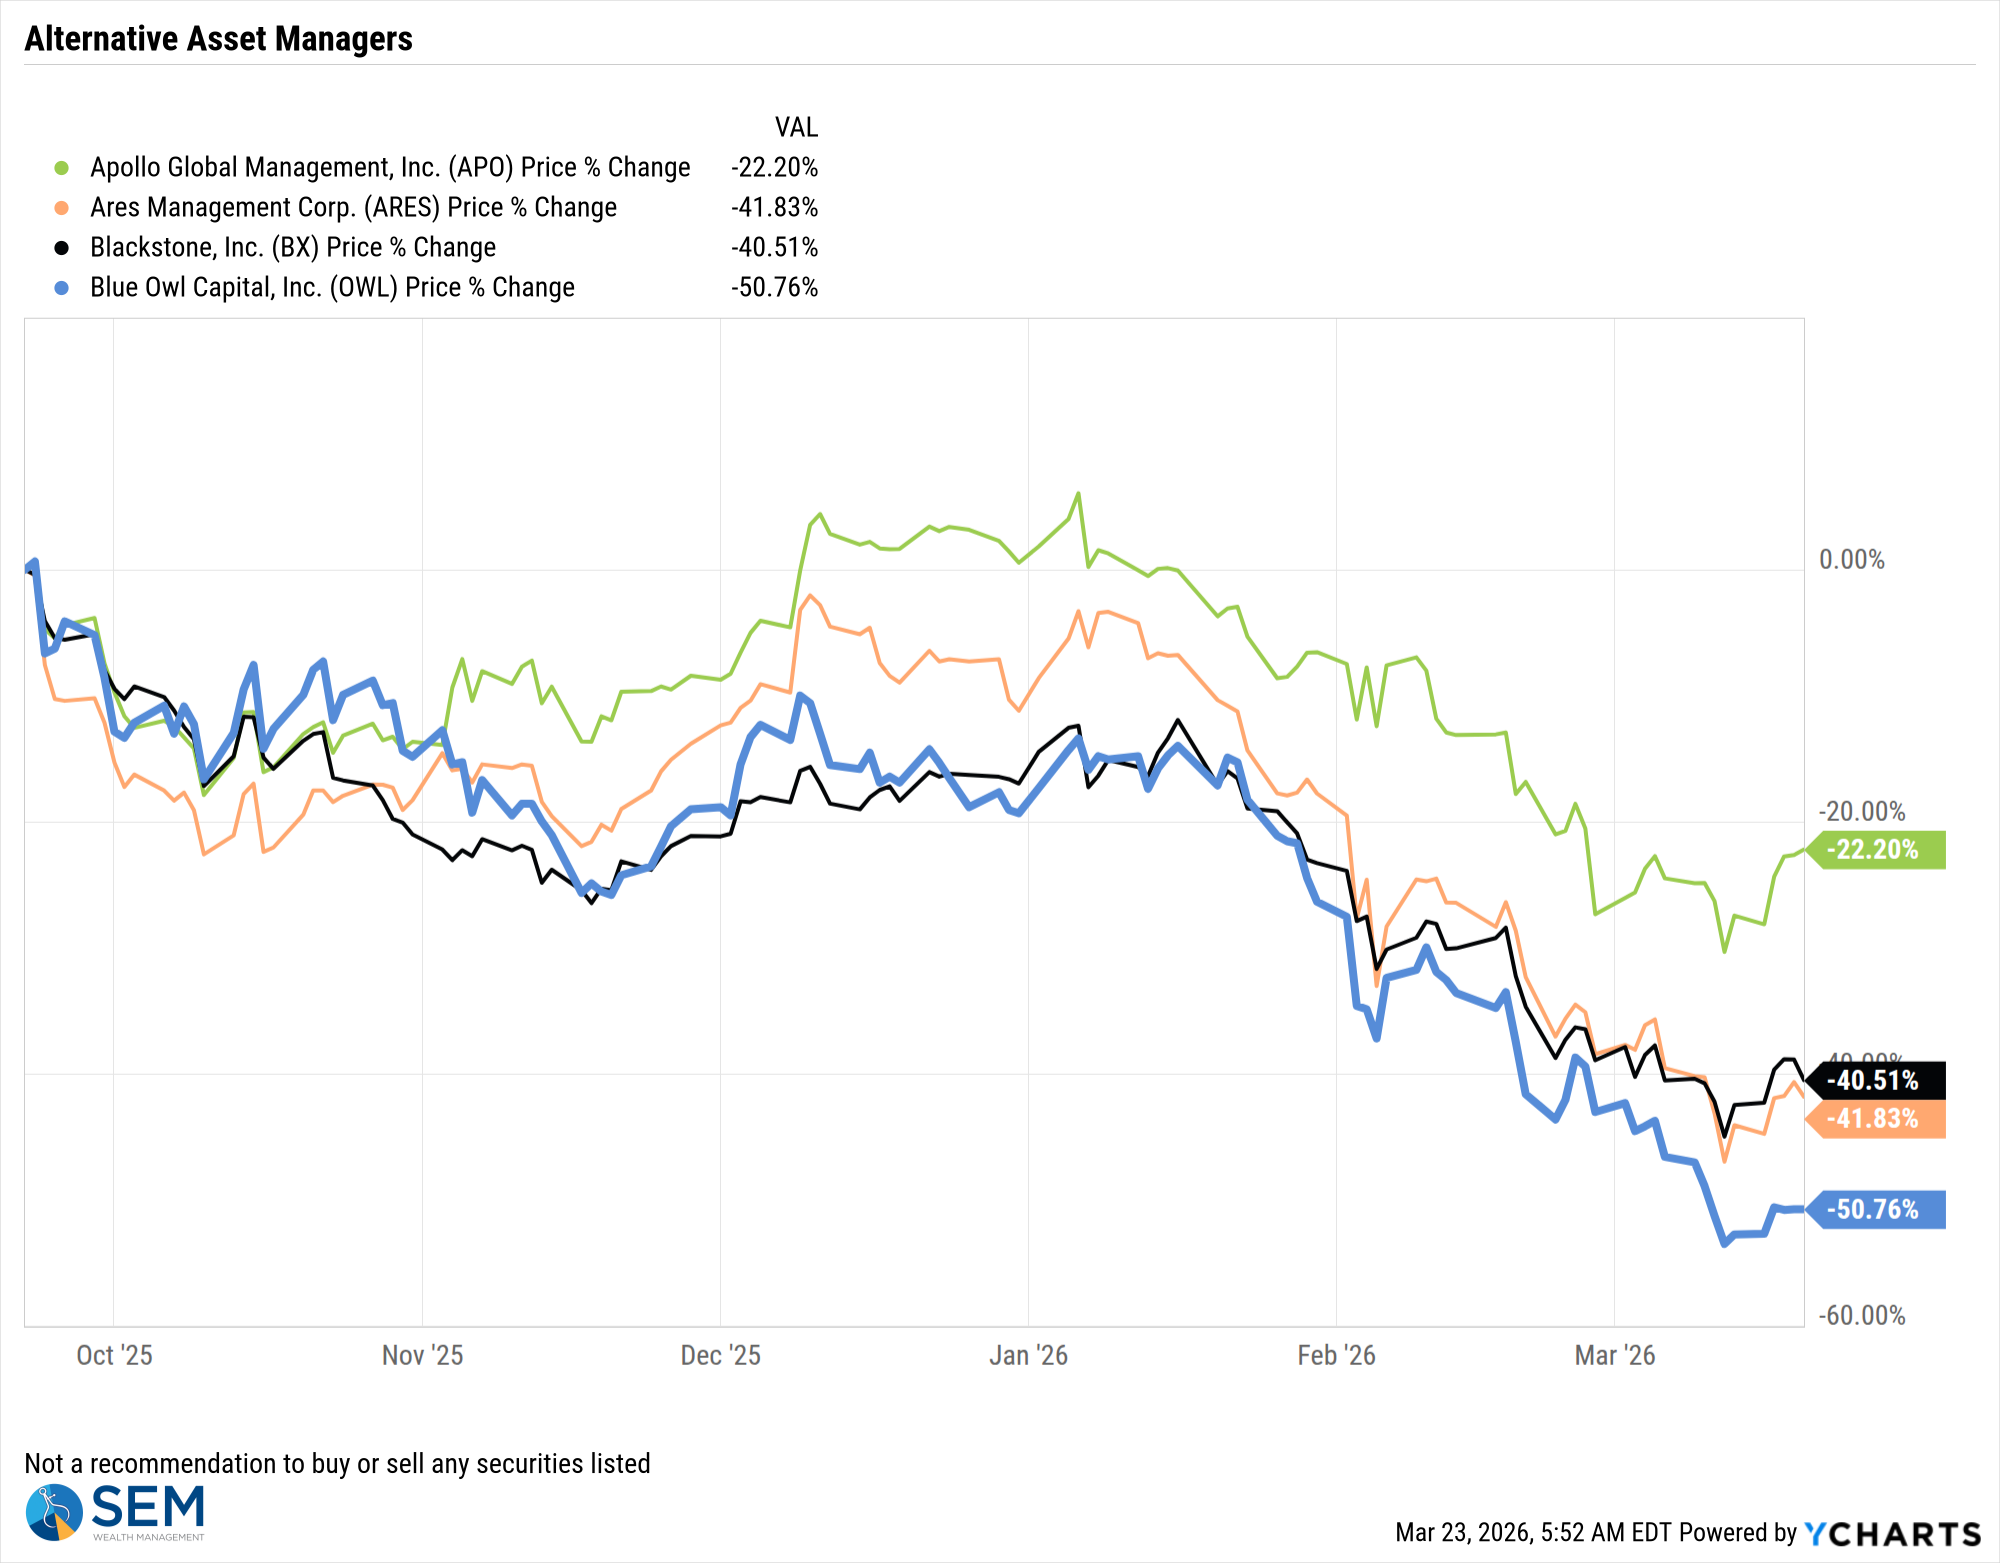Select the orange -41.83% end value flag
This screenshot has height=1563, width=2000.
pos(1878,1119)
